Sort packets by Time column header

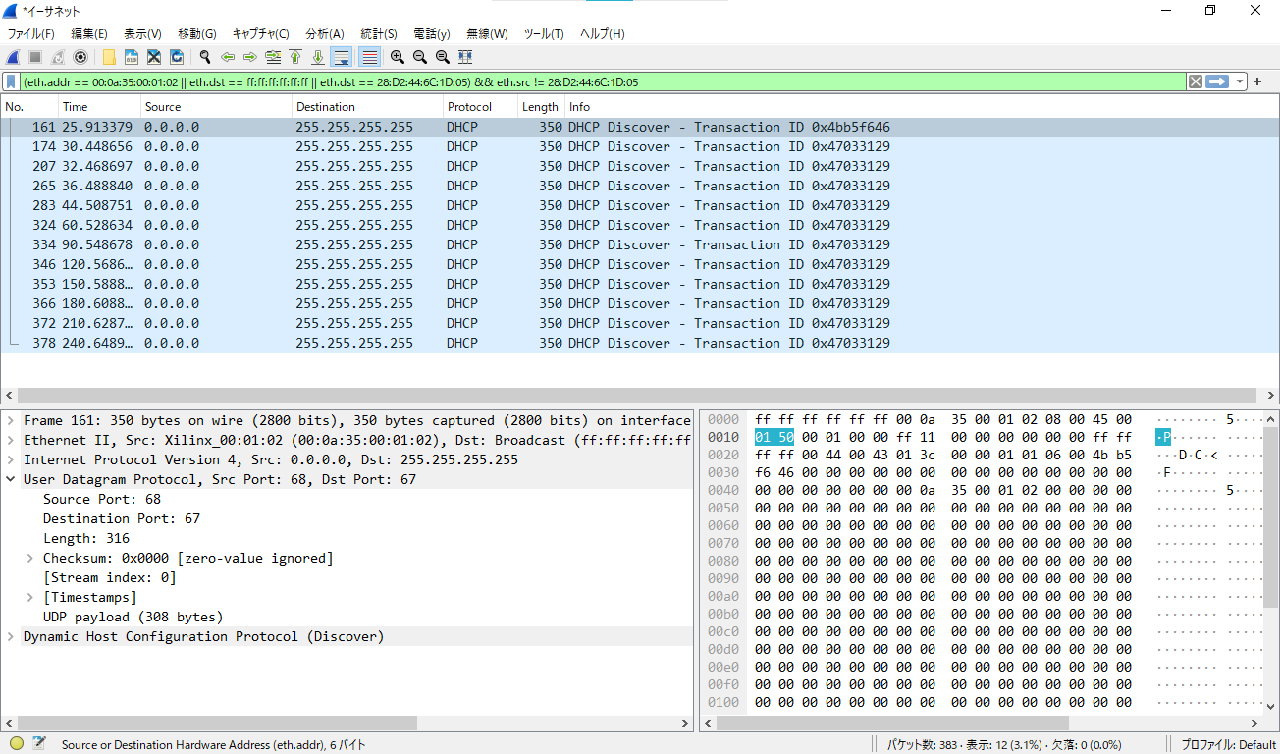[100, 107]
